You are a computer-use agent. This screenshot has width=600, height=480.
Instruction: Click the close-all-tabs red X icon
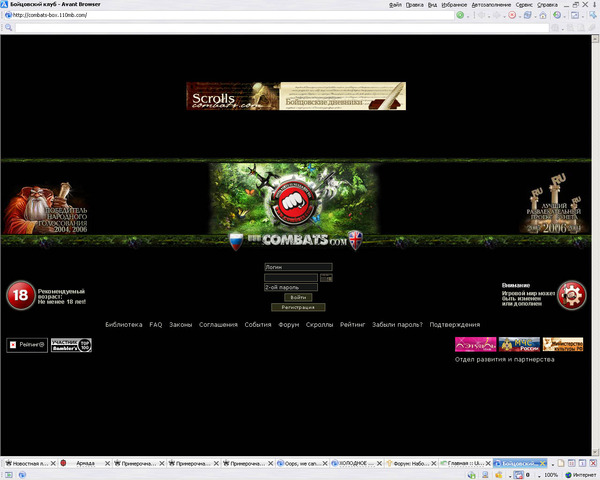point(593,463)
